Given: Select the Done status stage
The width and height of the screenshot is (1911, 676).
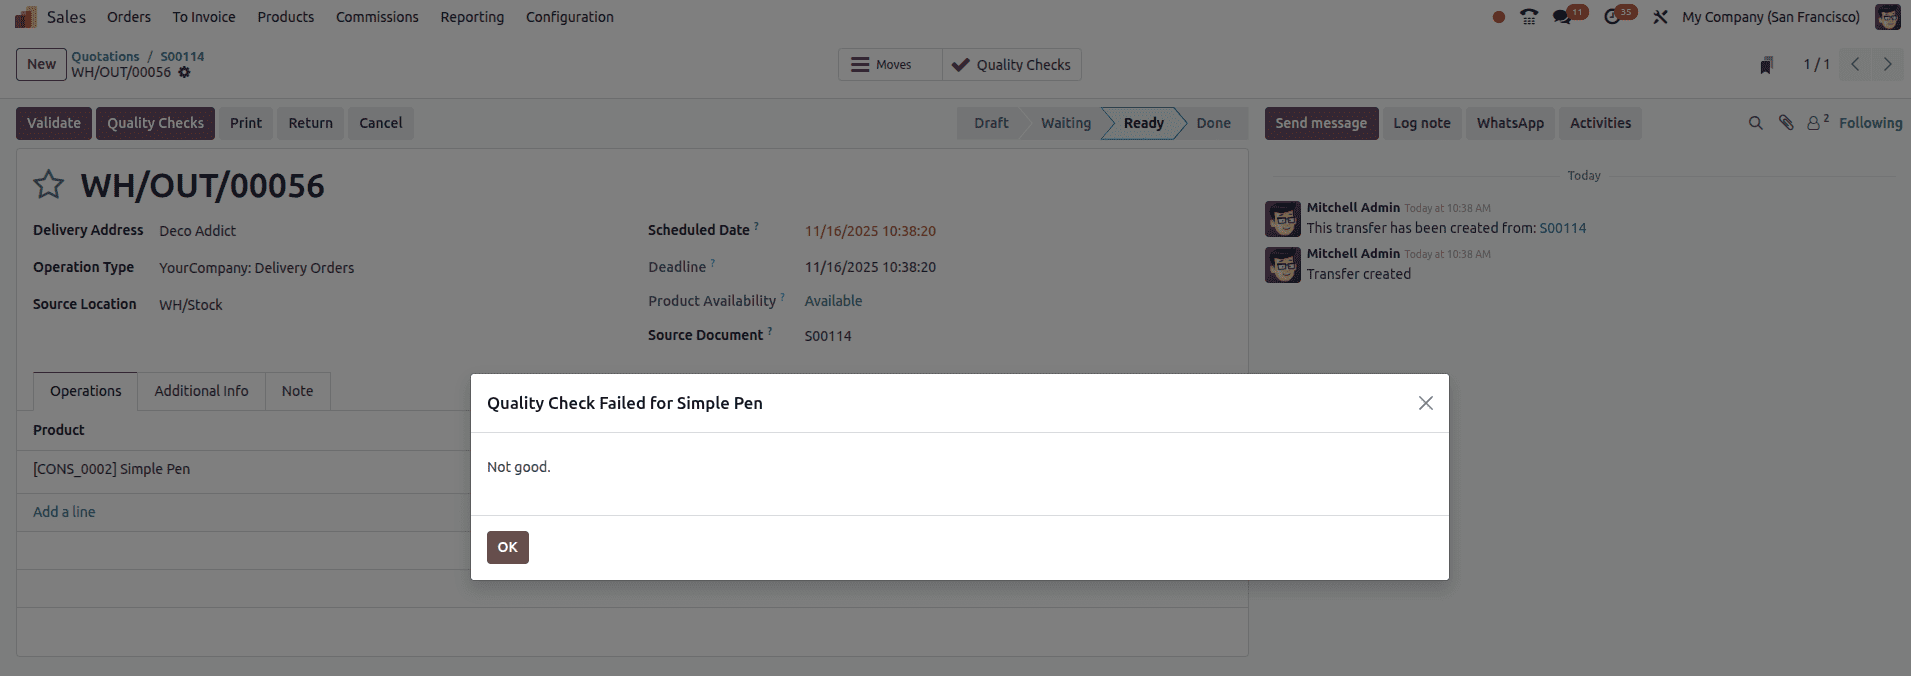Looking at the screenshot, I should pos(1213,123).
